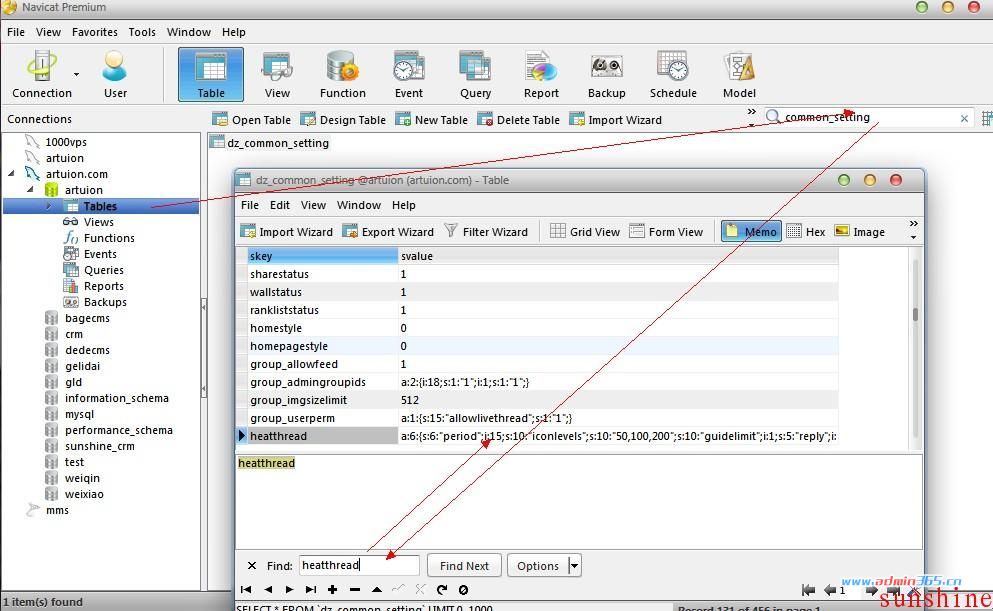This screenshot has width=993, height=611.
Task: Click the Options button in Find bar
Action: [538, 565]
